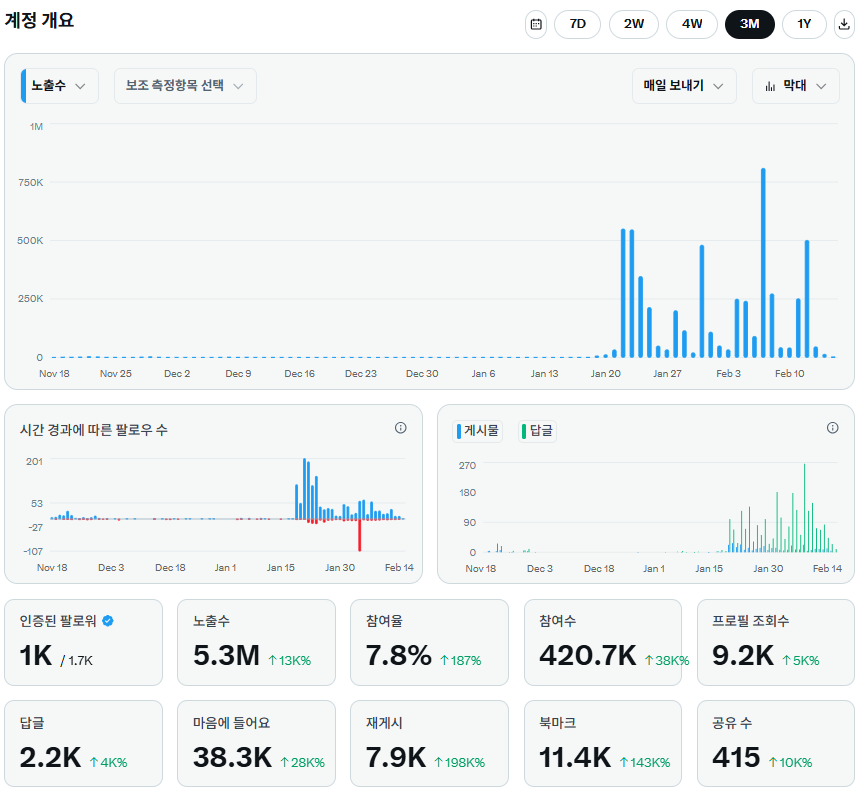Open the 막대 chart type dropdown
863x801 pixels.
click(796, 86)
